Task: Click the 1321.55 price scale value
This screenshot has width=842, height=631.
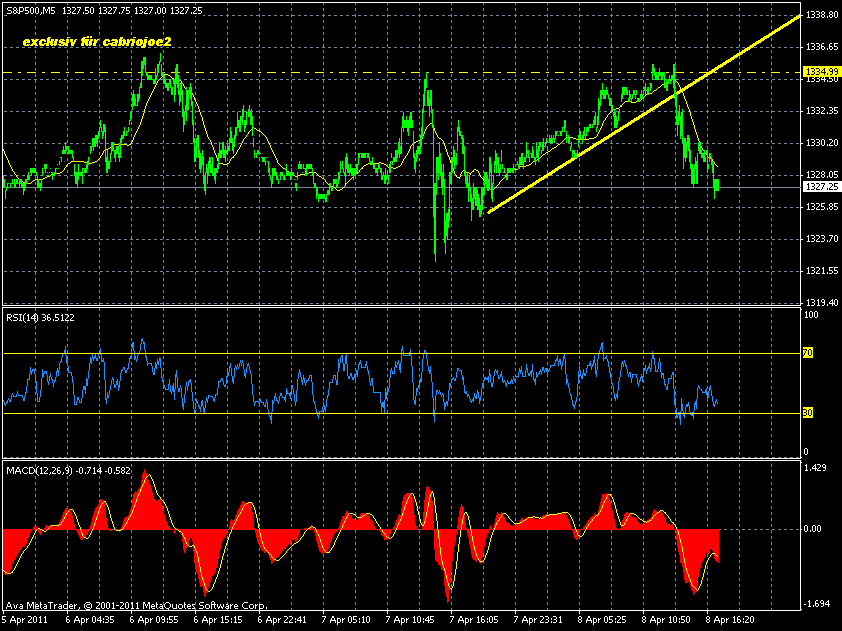Action: [x=822, y=271]
